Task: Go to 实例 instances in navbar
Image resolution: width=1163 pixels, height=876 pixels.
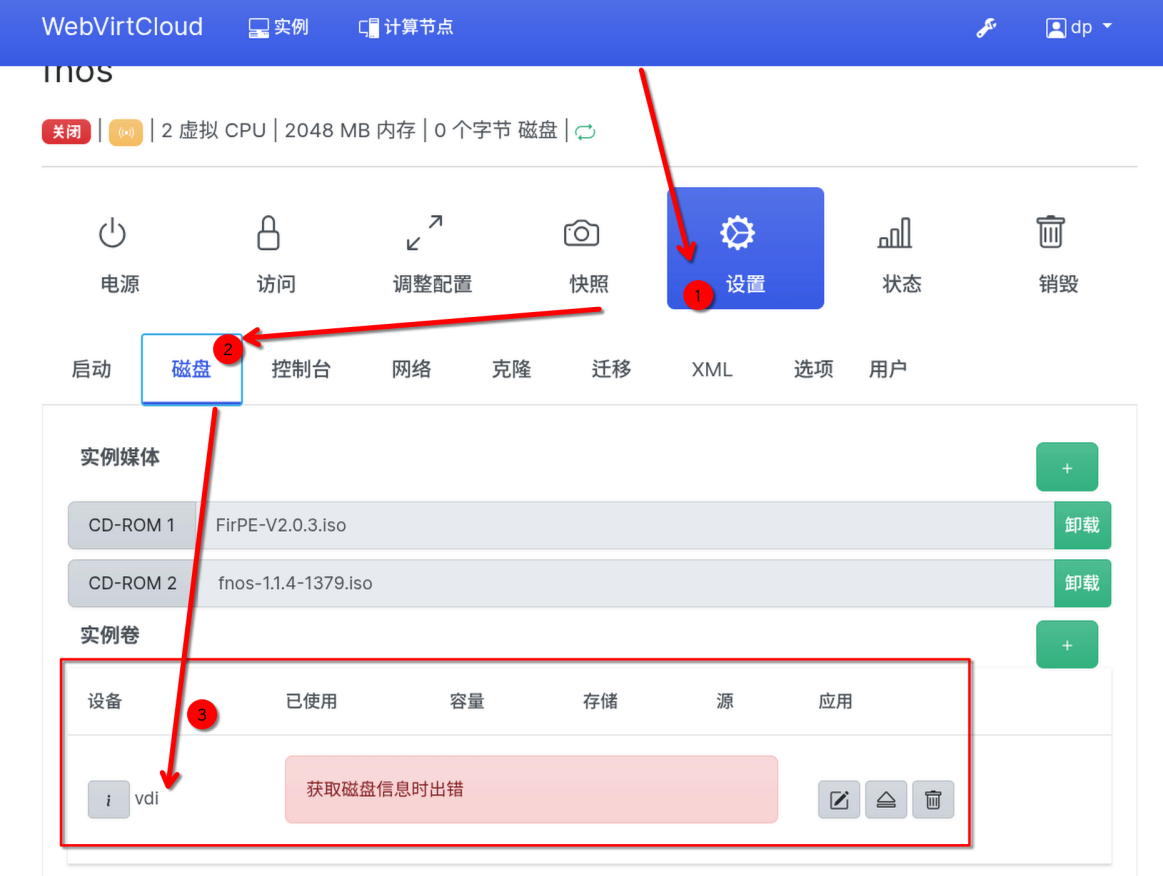Action: coord(278,27)
